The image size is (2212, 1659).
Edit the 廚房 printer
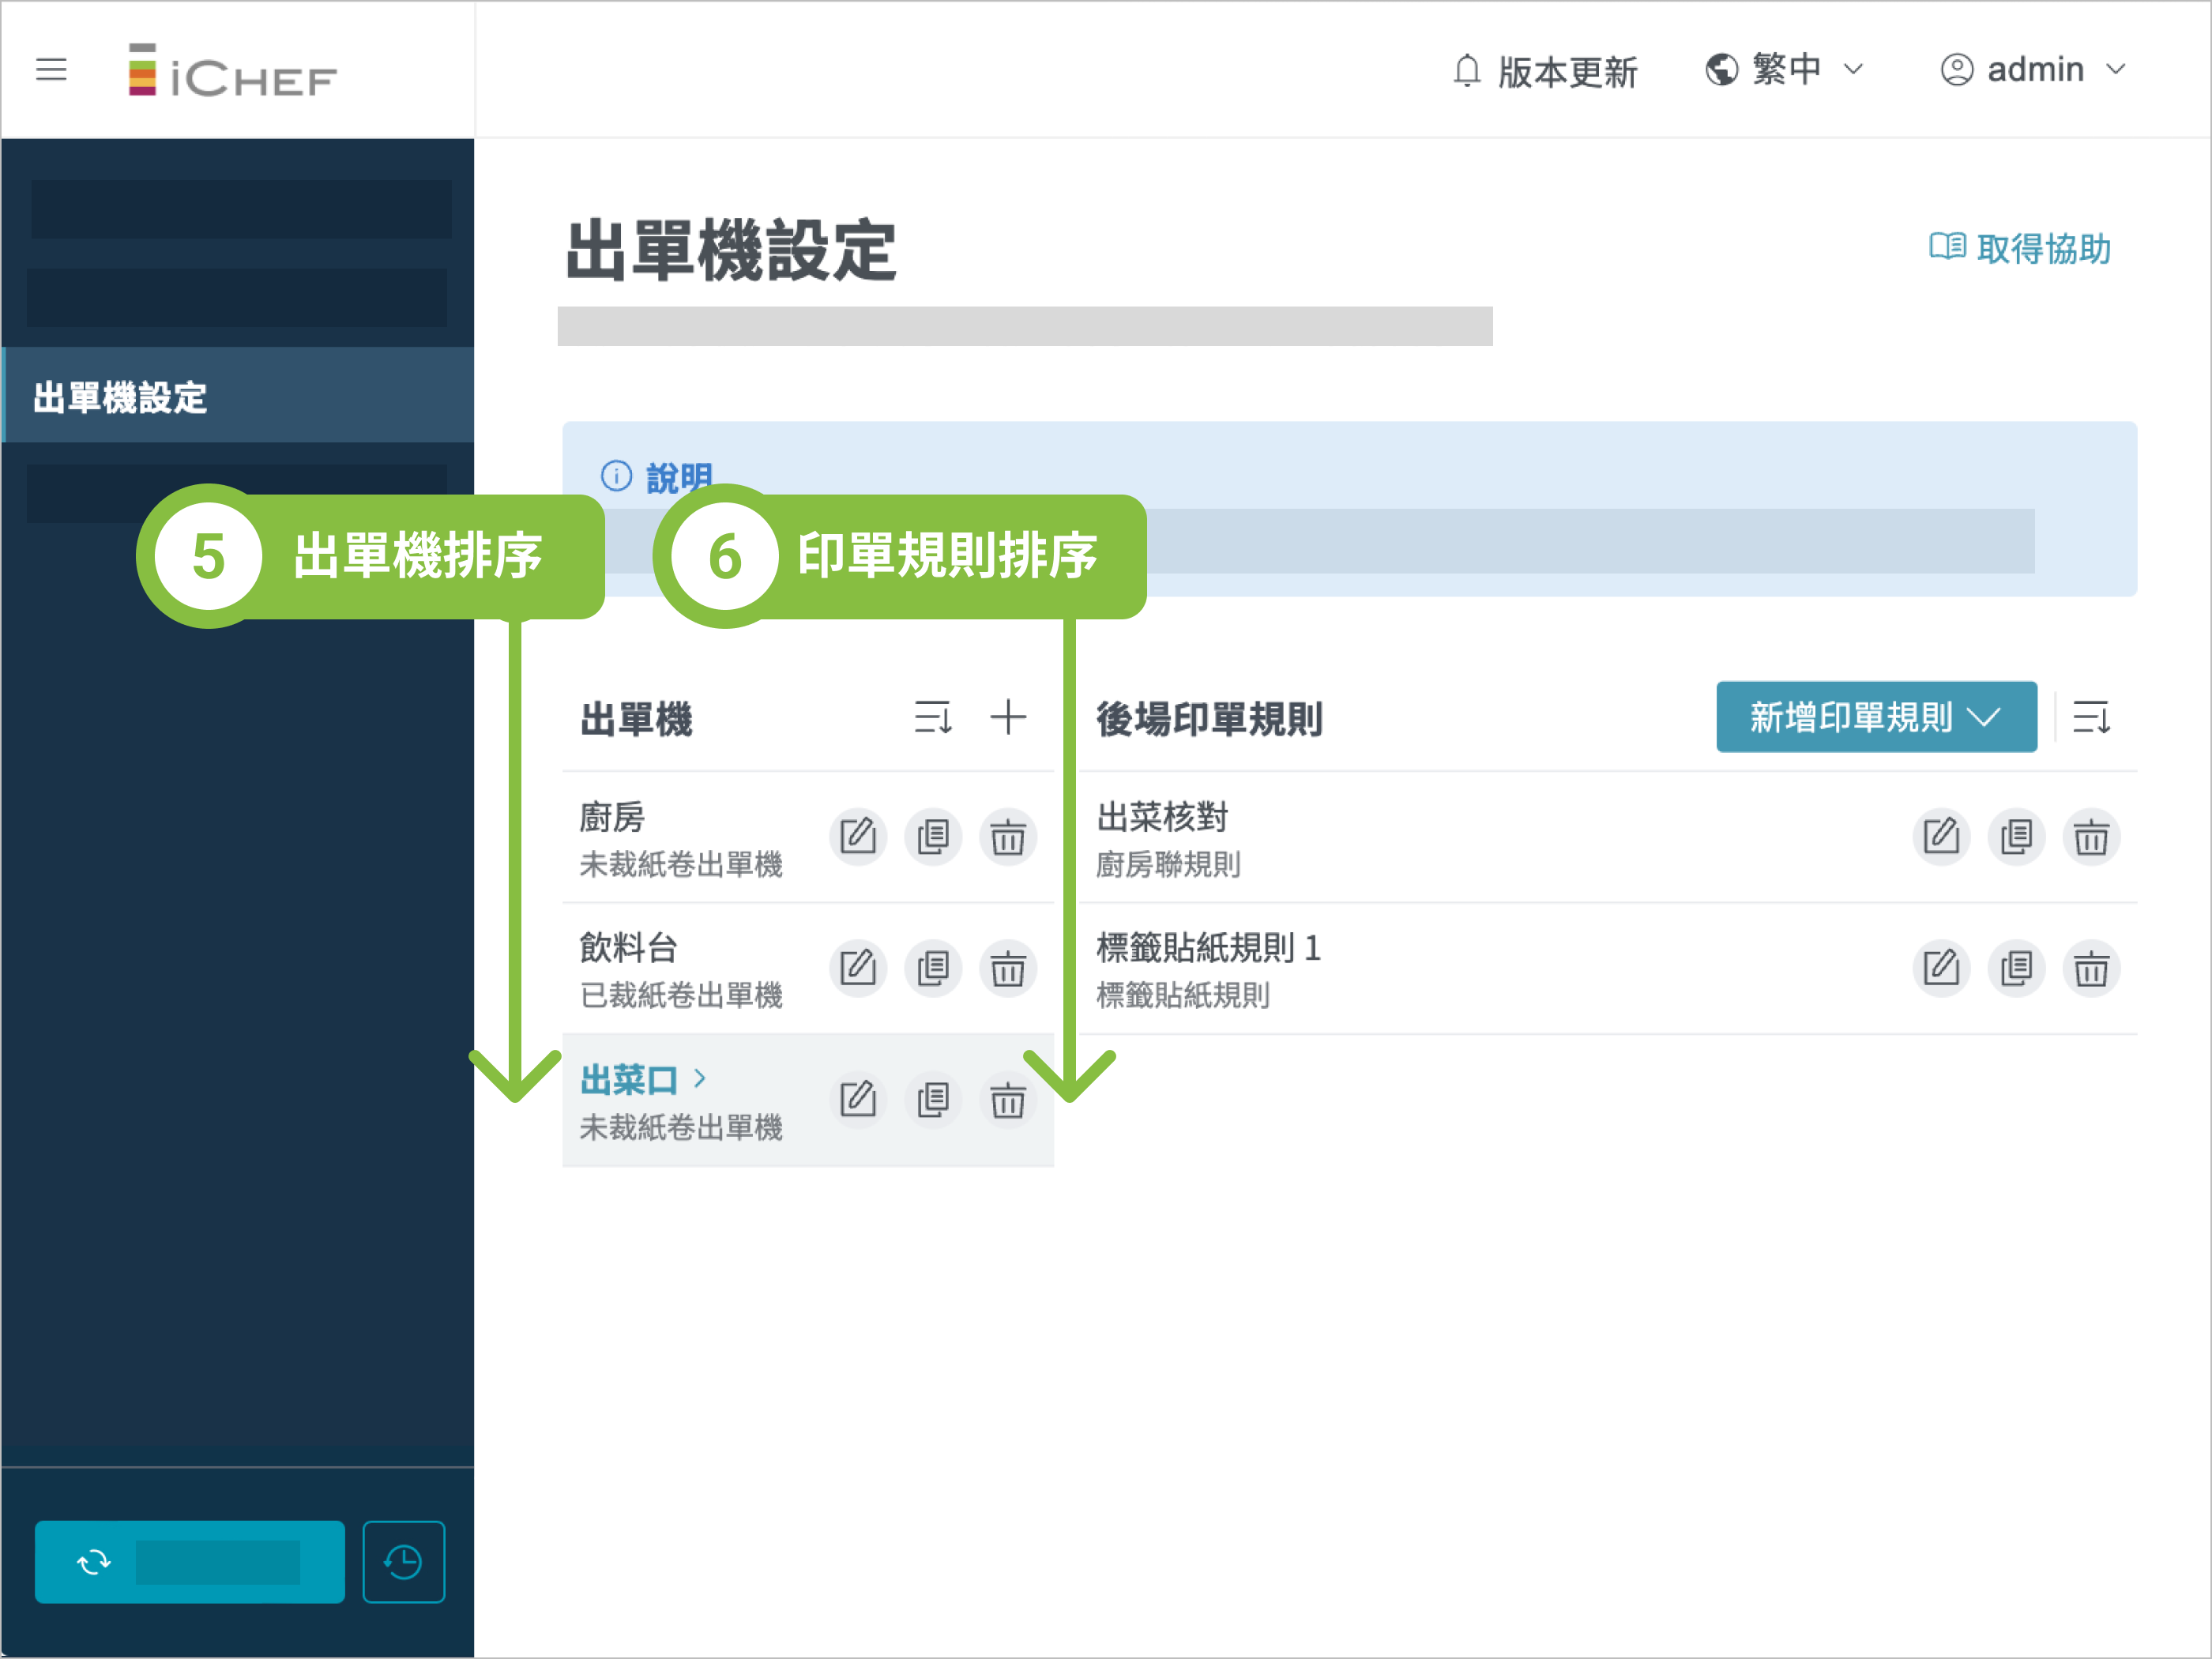point(858,837)
